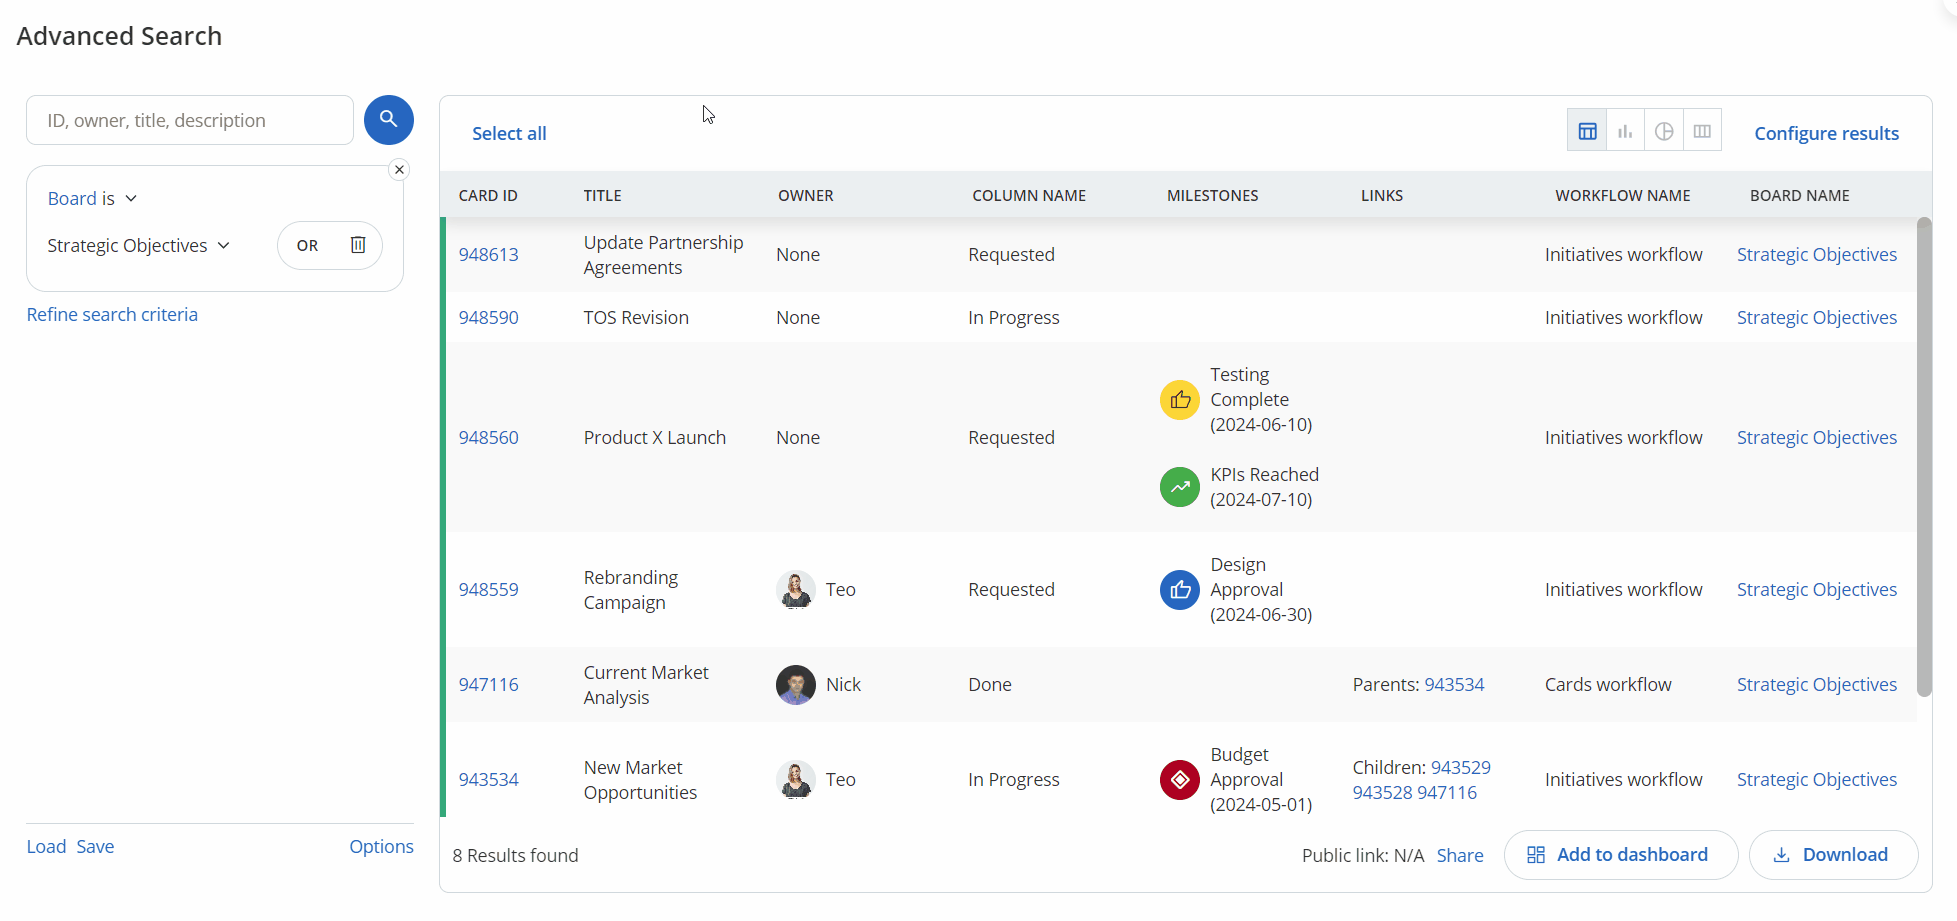Open card 948560
This screenshot has width=1957, height=921.
489,437
